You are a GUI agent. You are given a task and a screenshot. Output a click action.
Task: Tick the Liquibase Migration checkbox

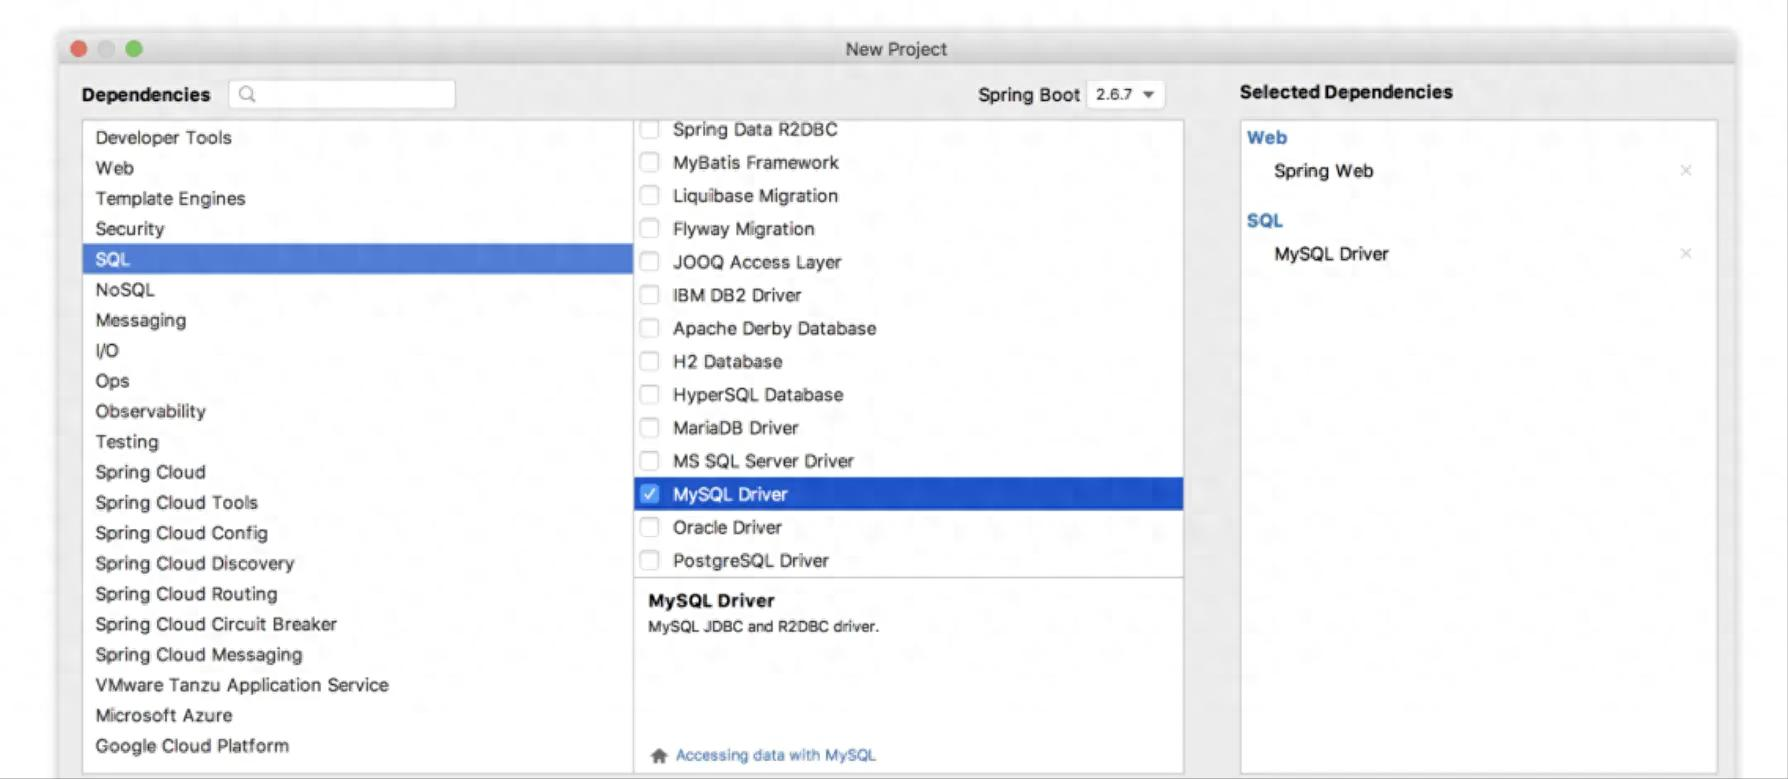(650, 195)
